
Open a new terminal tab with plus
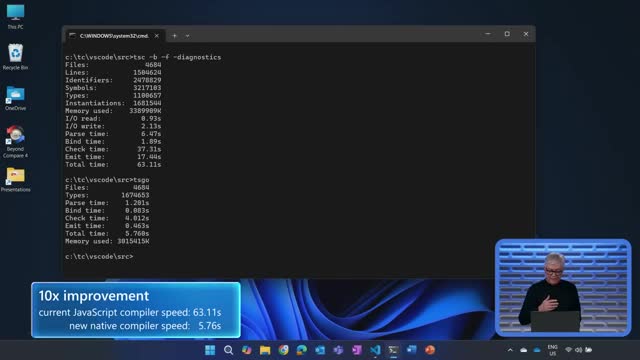pyautogui.click(x=174, y=36)
